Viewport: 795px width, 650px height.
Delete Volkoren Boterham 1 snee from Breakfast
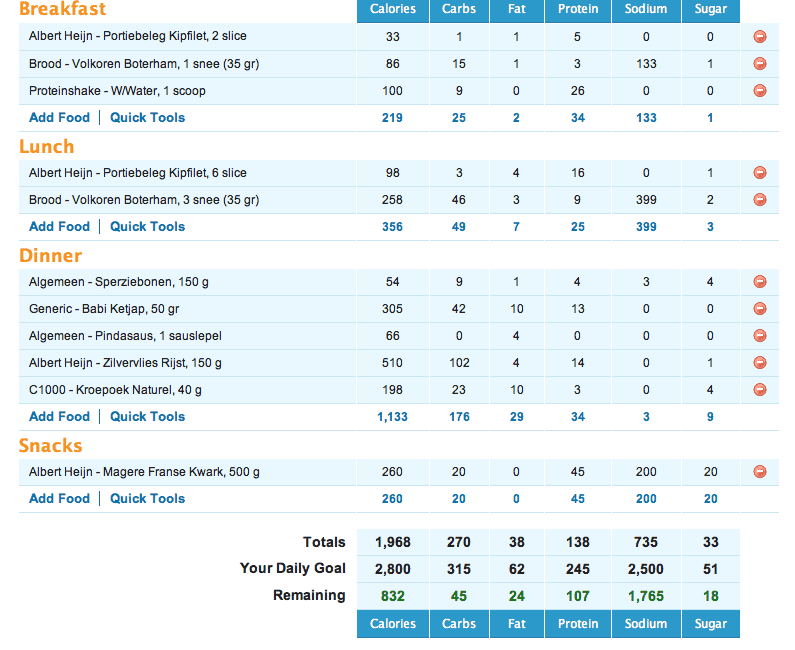(760, 64)
